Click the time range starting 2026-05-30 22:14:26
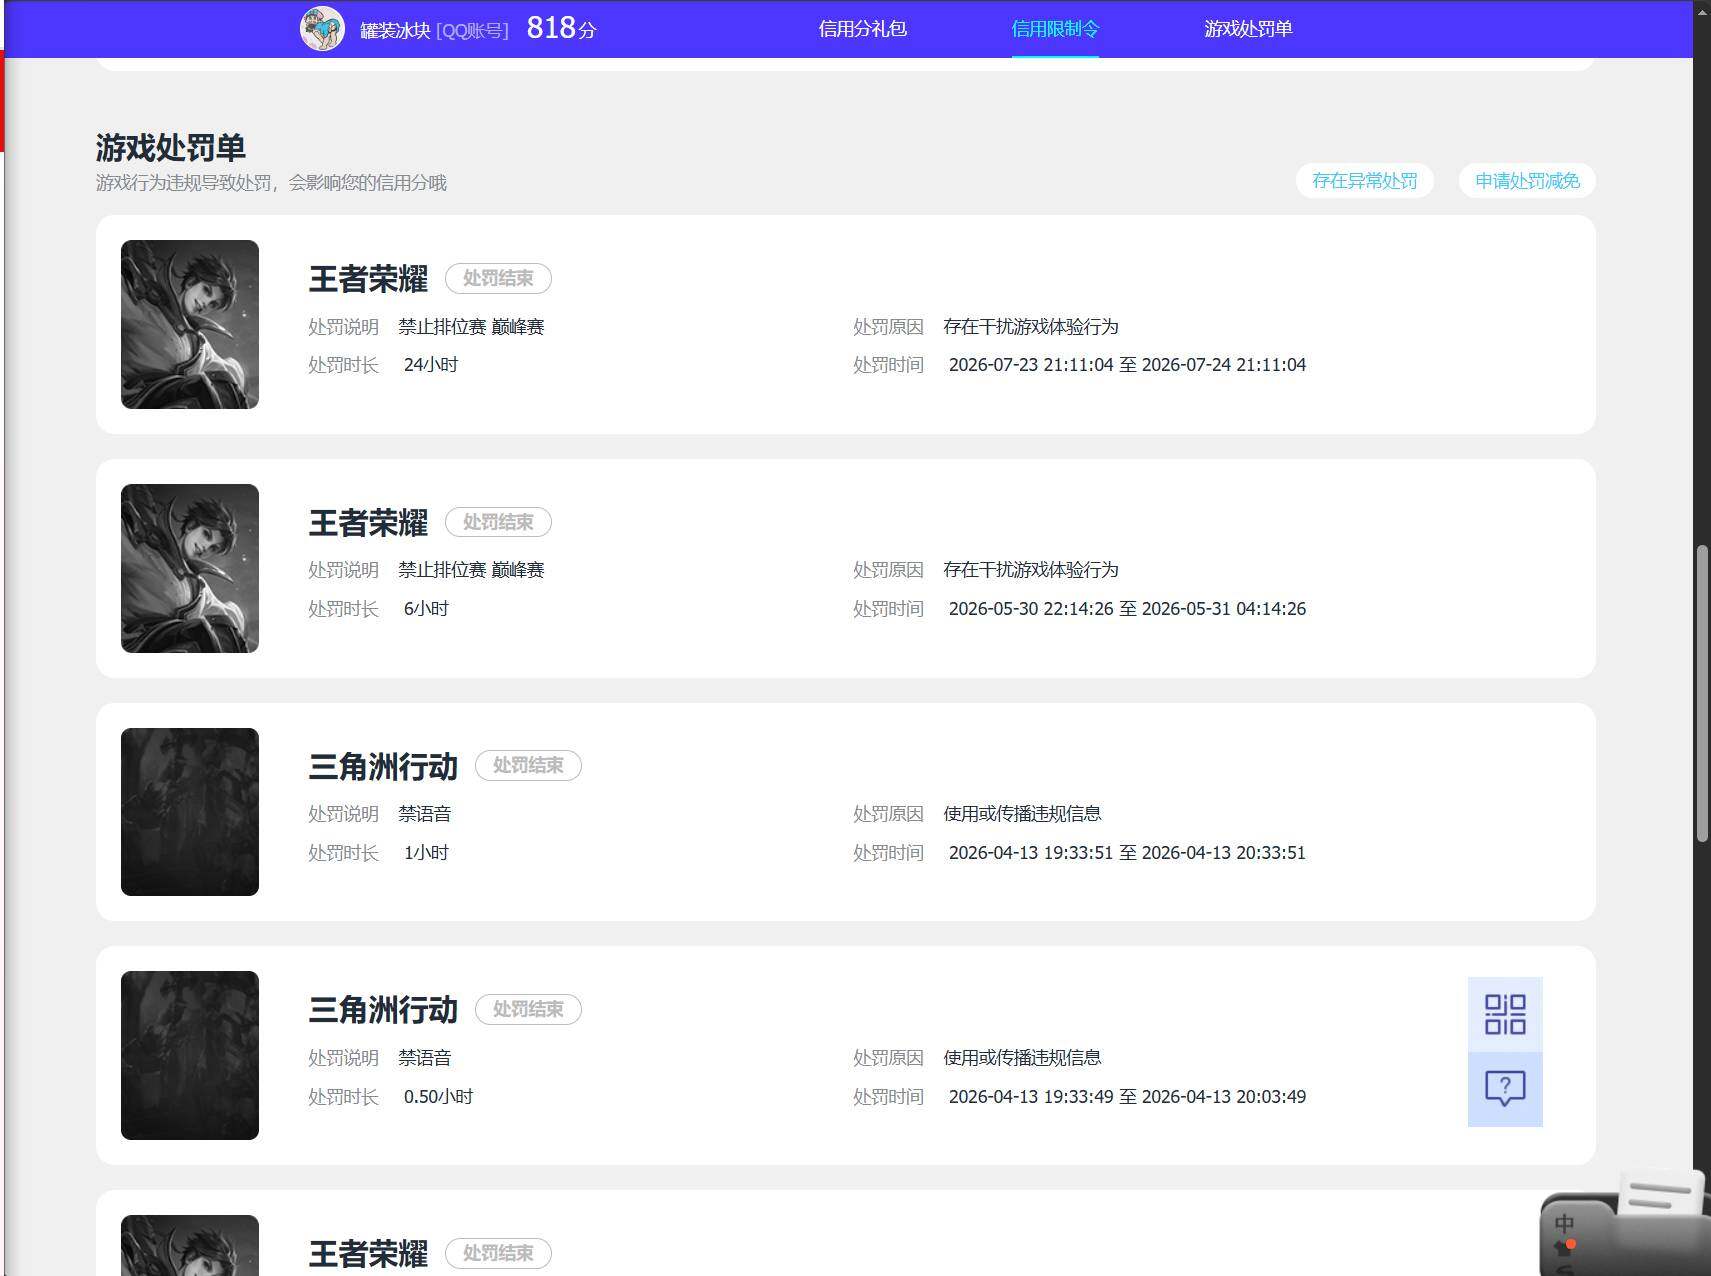This screenshot has height=1276, width=1711. click(1127, 609)
